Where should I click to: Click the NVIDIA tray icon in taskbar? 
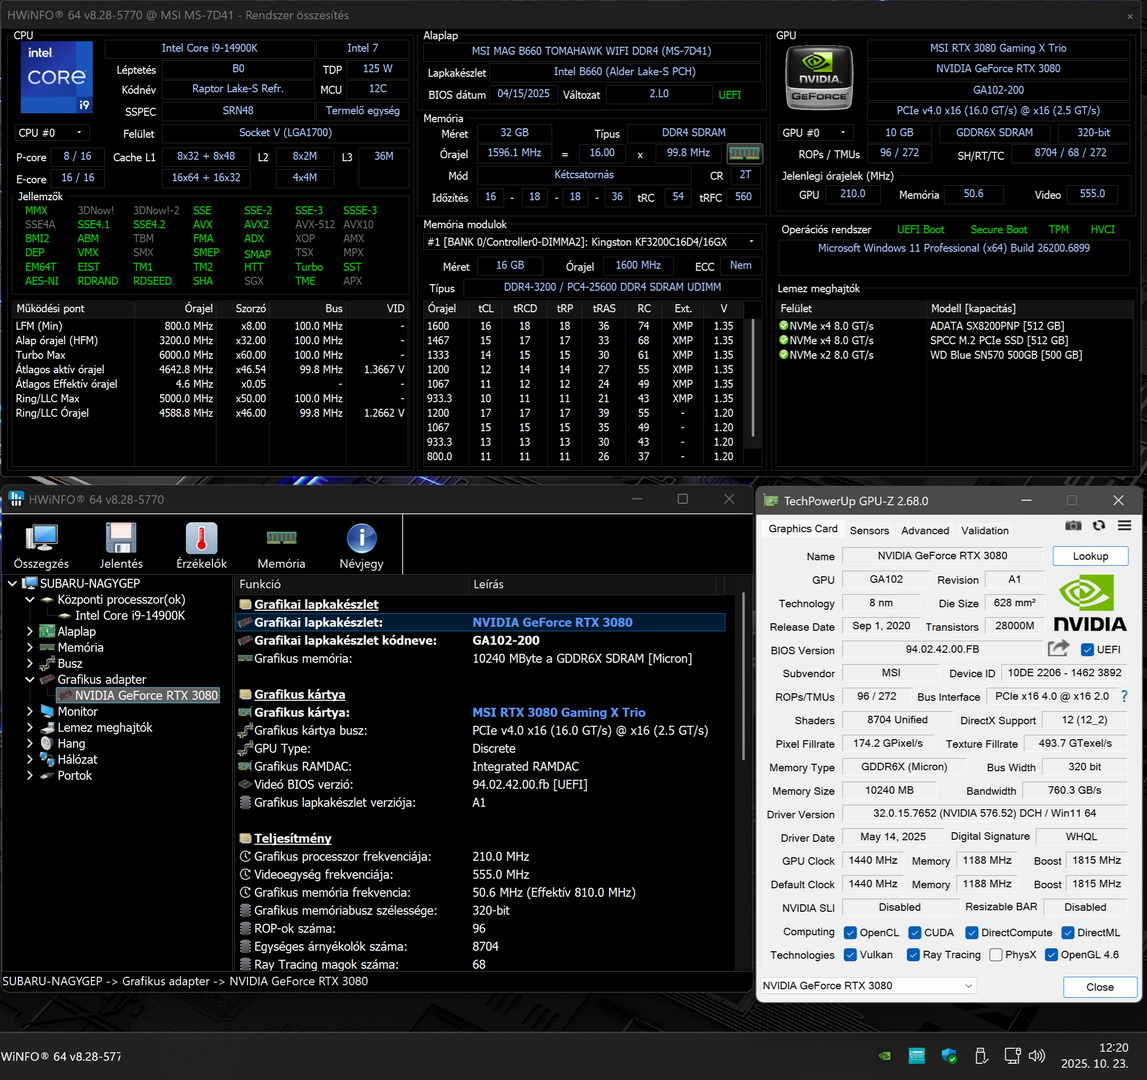pos(884,1055)
